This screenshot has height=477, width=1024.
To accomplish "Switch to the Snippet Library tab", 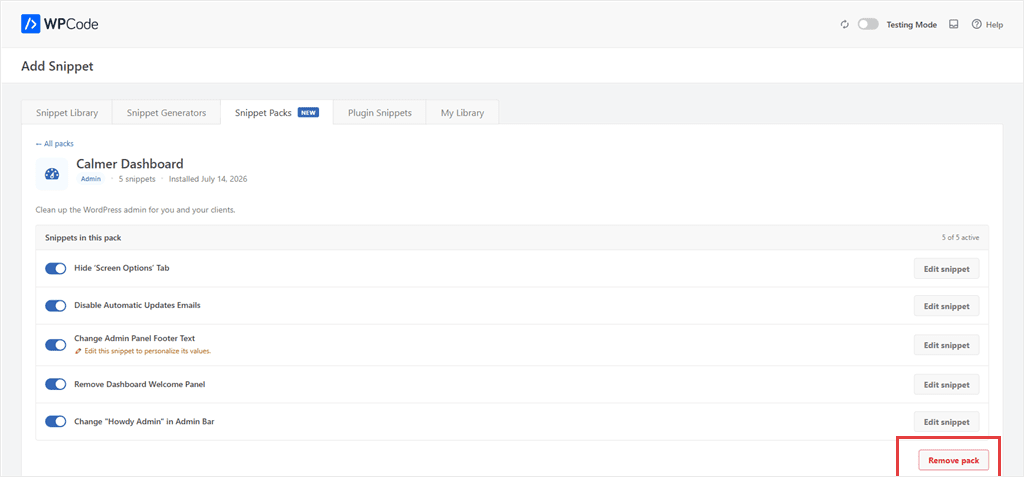I will pyautogui.click(x=67, y=112).
